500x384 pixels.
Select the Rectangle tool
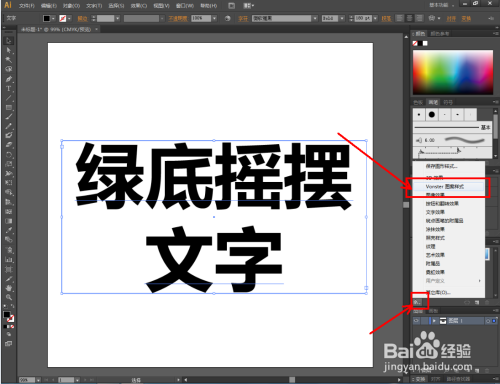pyautogui.click(x=9, y=108)
